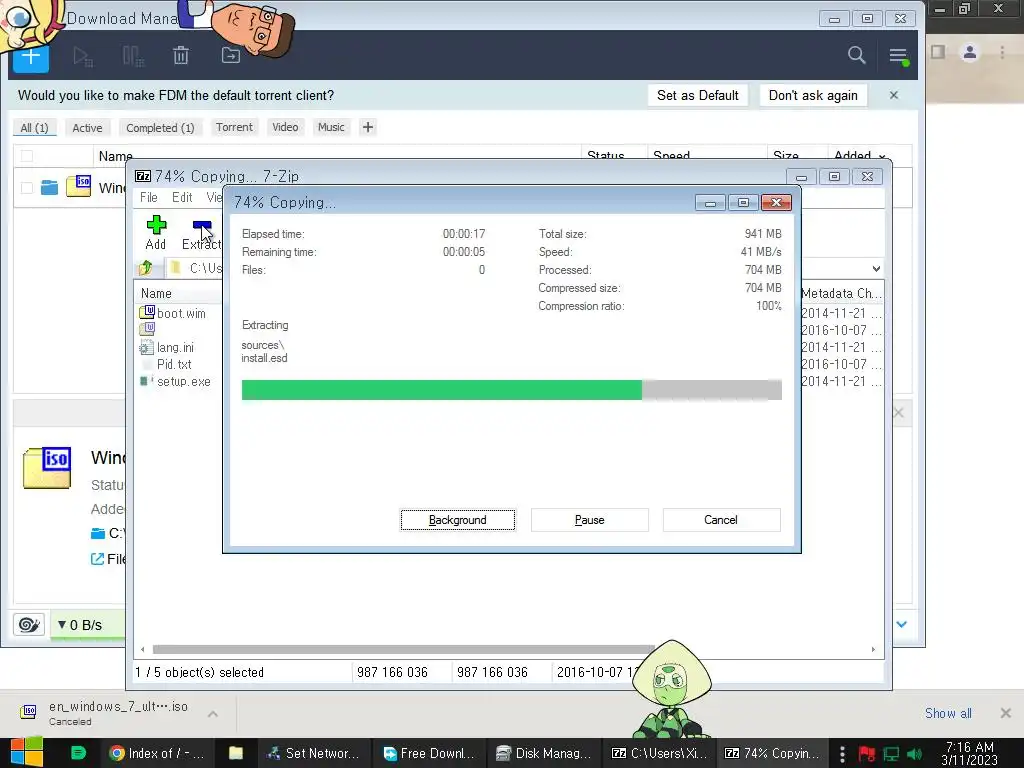The image size is (1024, 768).
Task: Add a new filter tag with plus button
Action: tap(368, 127)
